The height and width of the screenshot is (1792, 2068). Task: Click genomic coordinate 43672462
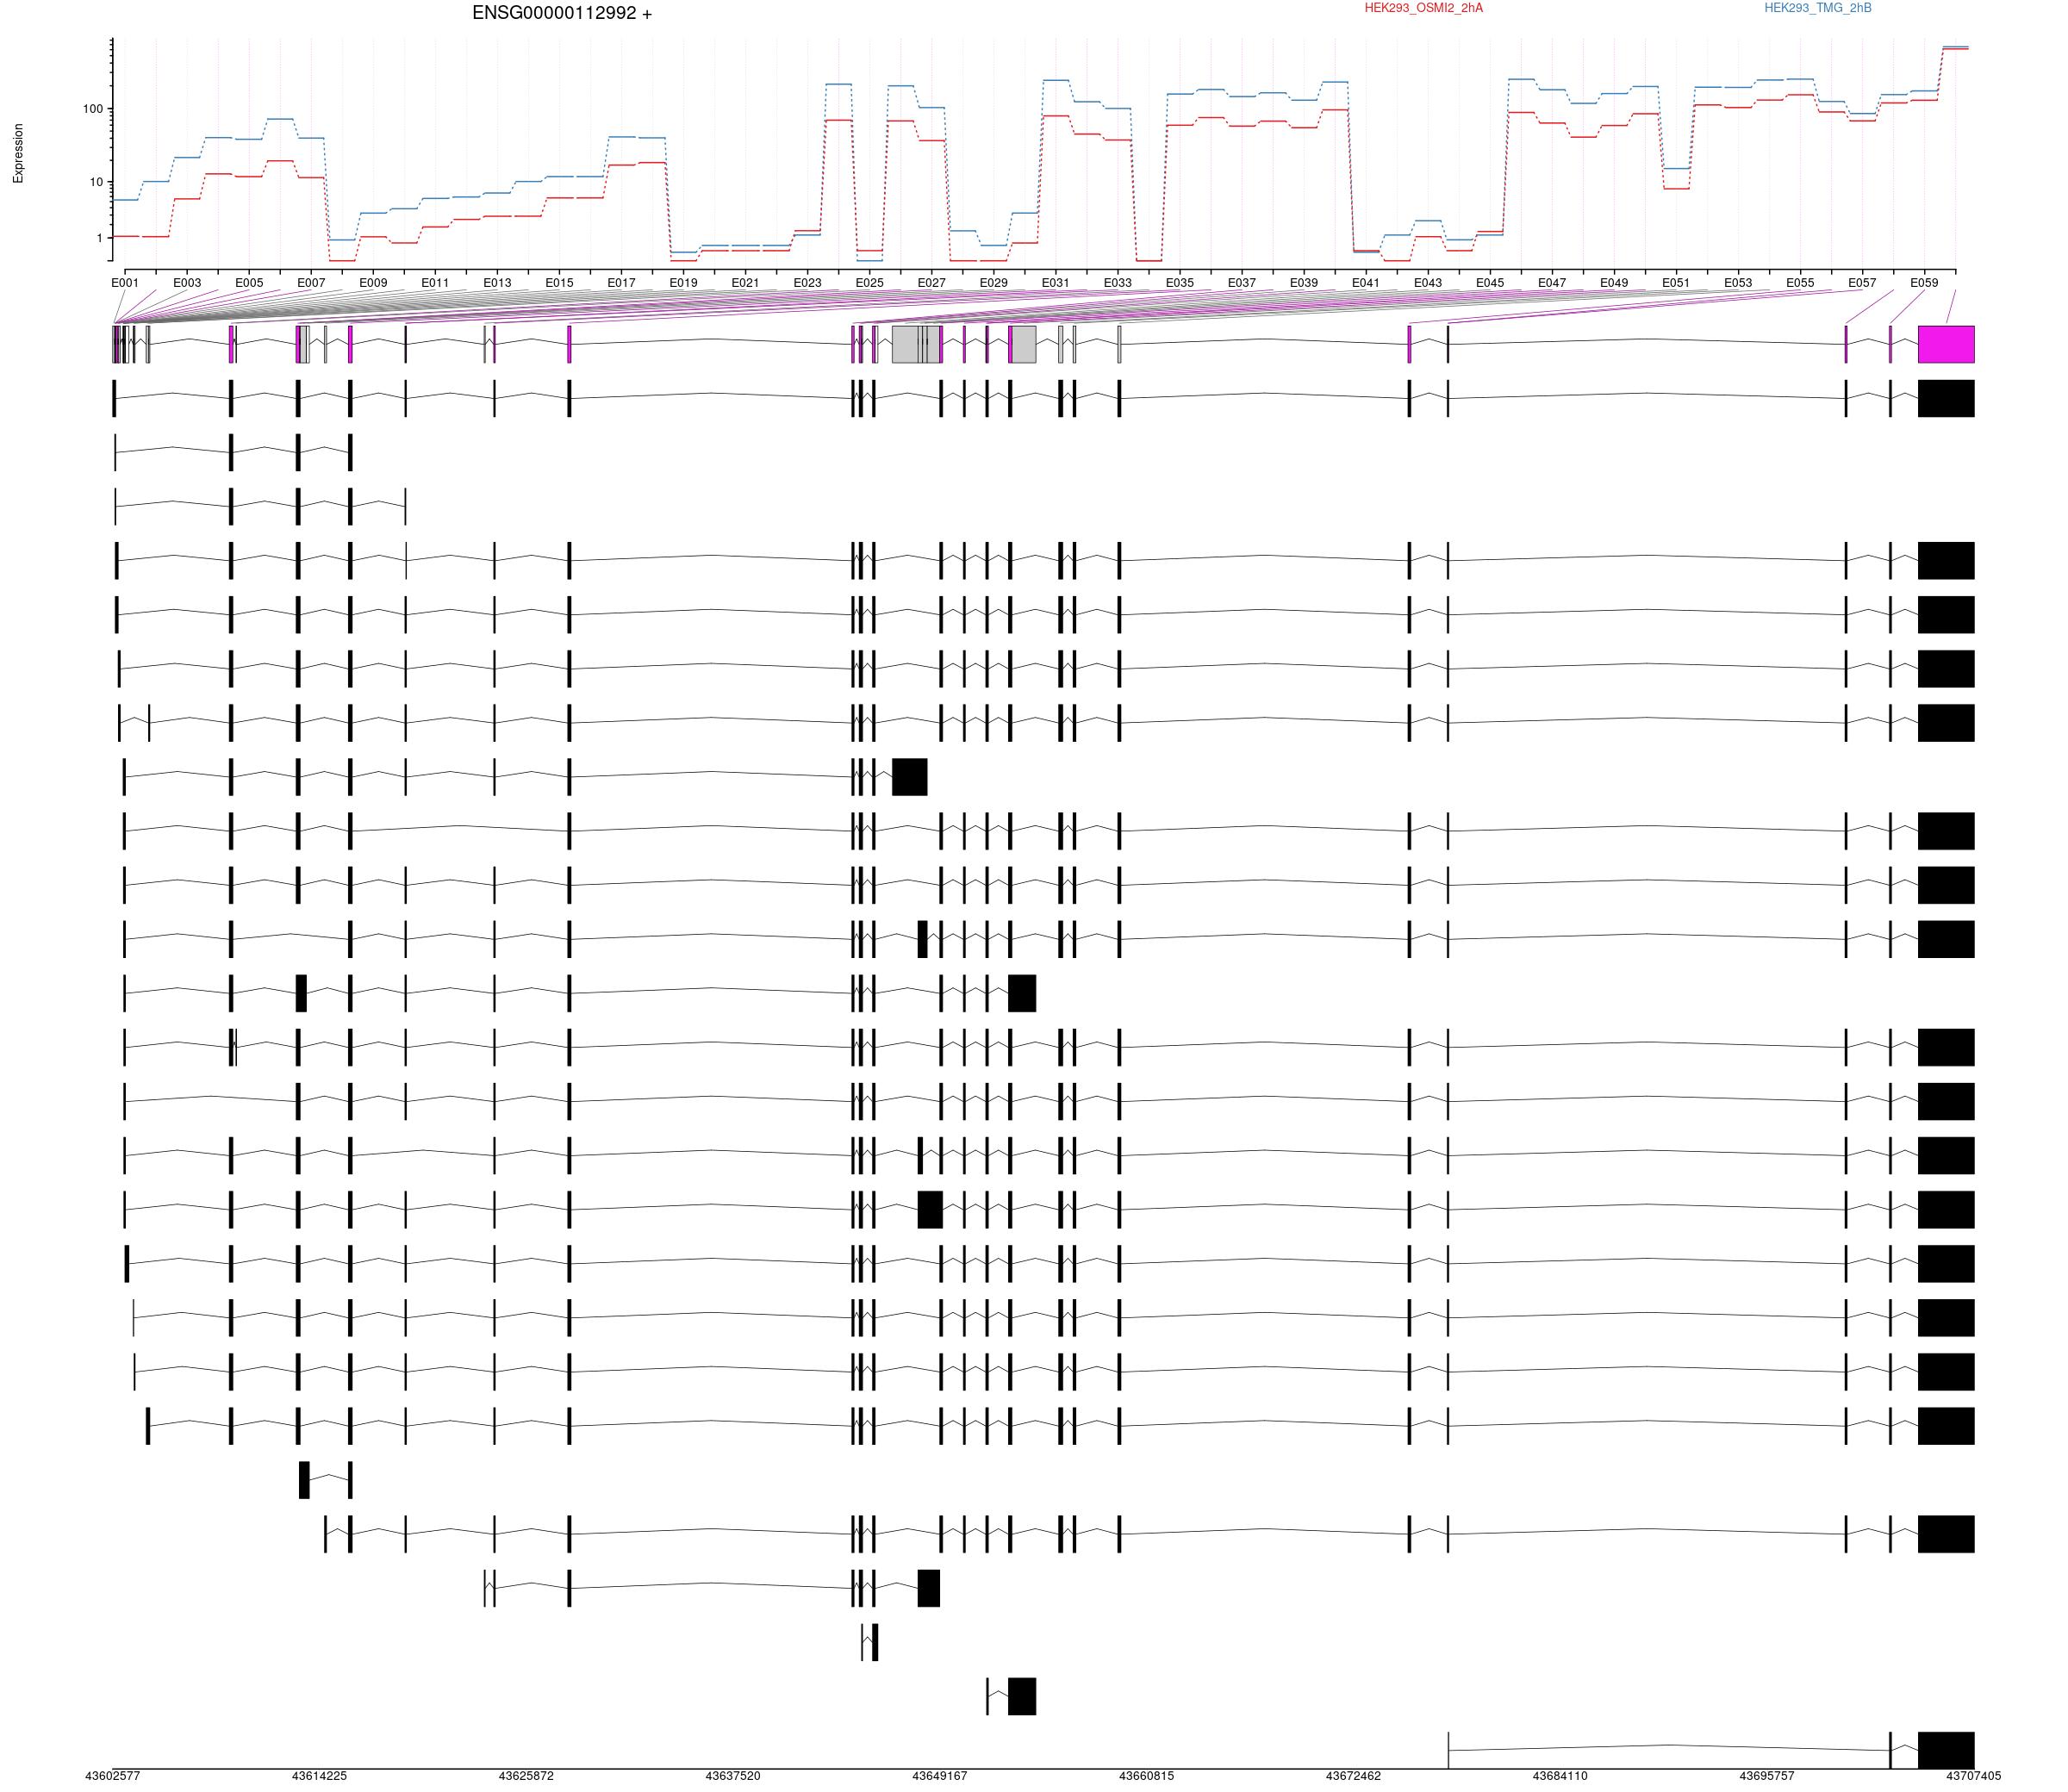(1354, 1776)
